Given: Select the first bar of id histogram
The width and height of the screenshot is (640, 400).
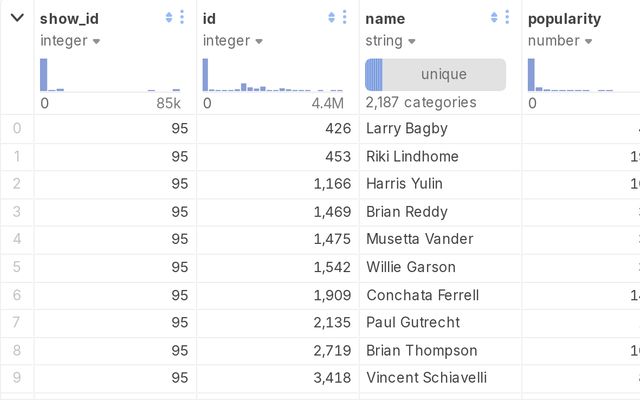Looking at the screenshot, I should 206,75.
